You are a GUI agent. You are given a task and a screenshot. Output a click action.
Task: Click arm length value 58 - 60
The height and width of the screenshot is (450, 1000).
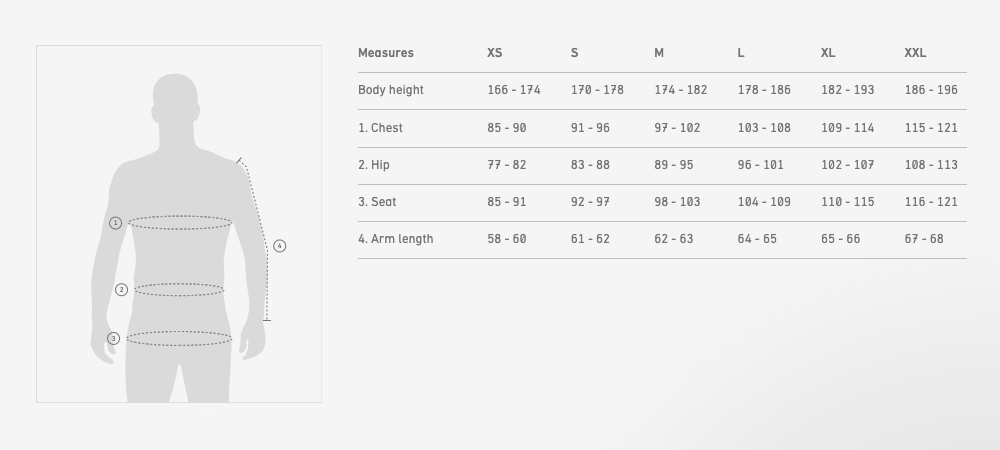506,239
